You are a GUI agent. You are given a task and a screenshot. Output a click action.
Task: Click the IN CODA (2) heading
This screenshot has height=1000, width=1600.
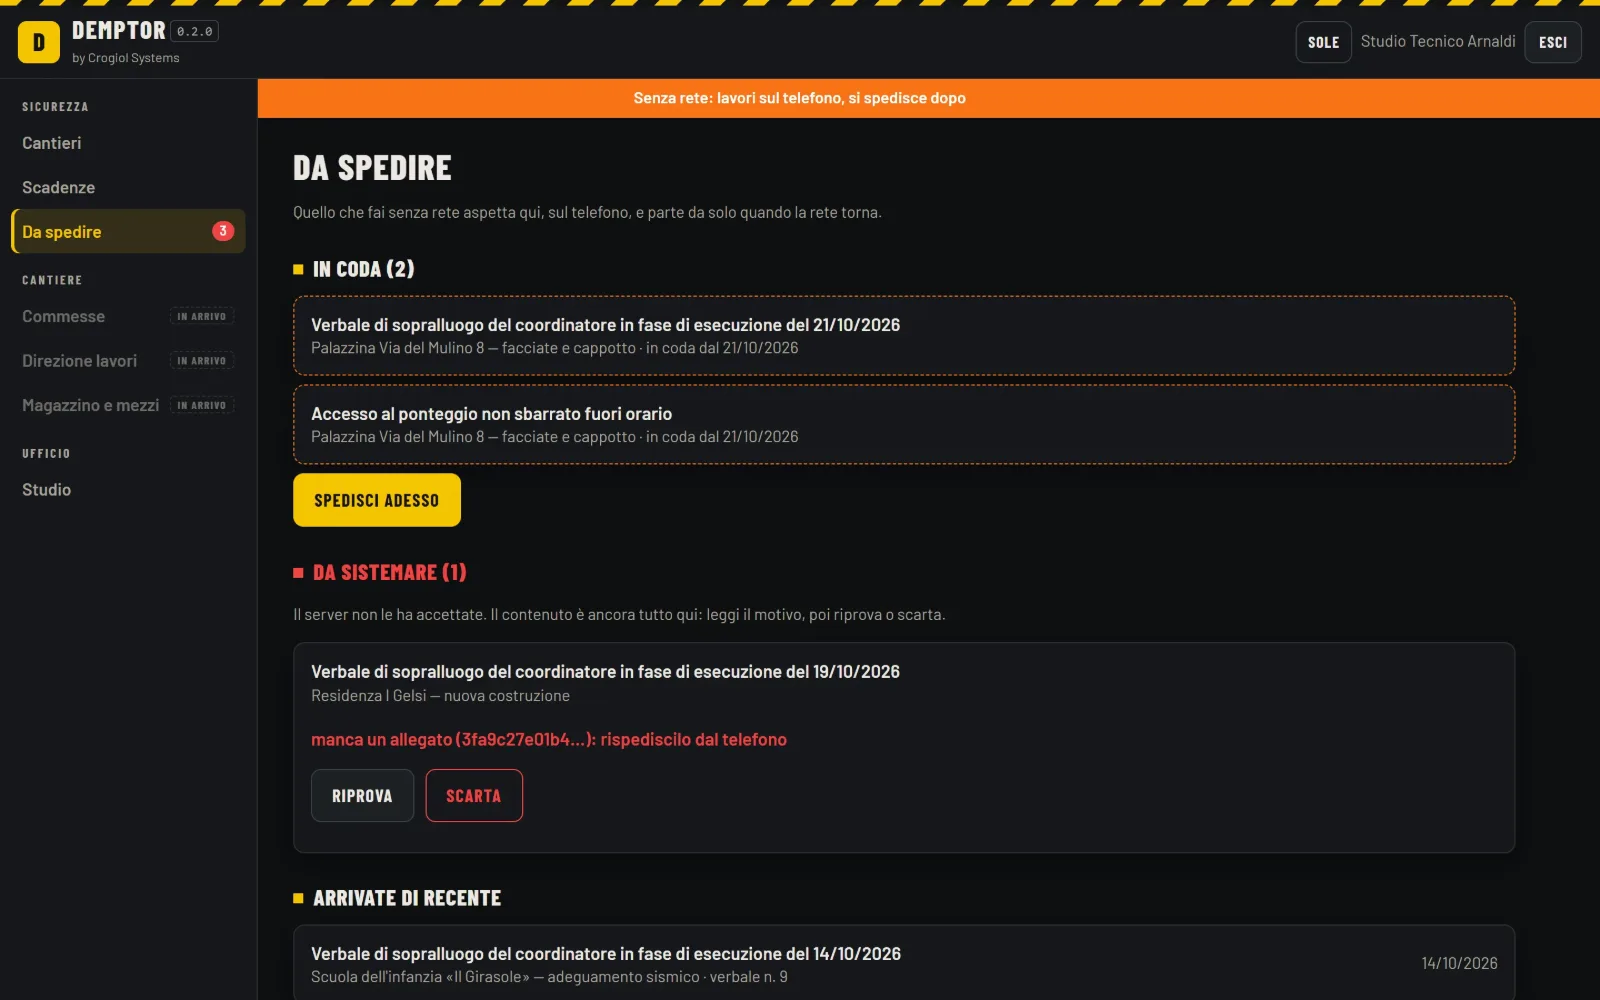[x=363, y=269]
